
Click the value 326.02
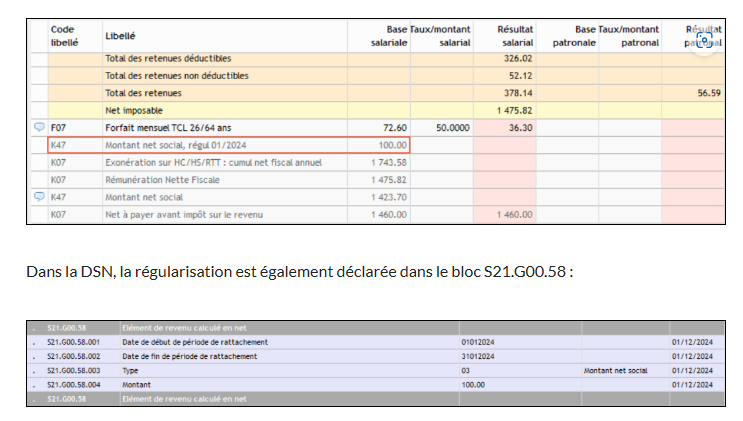pos(518,58)
